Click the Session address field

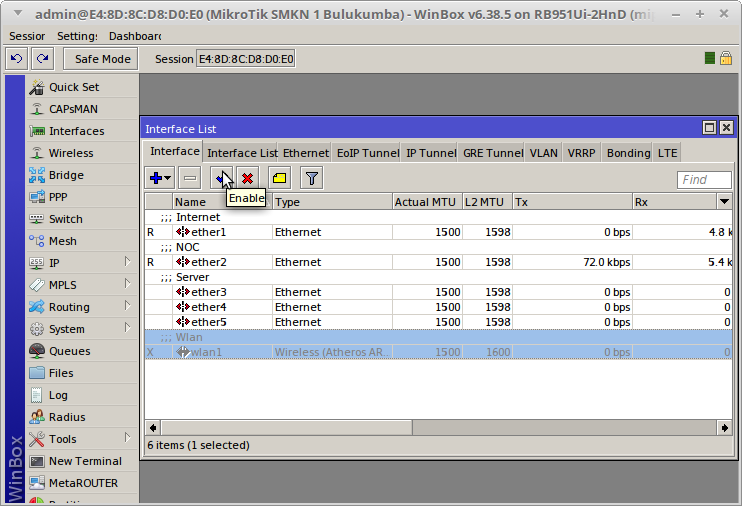tap(246, 59)
